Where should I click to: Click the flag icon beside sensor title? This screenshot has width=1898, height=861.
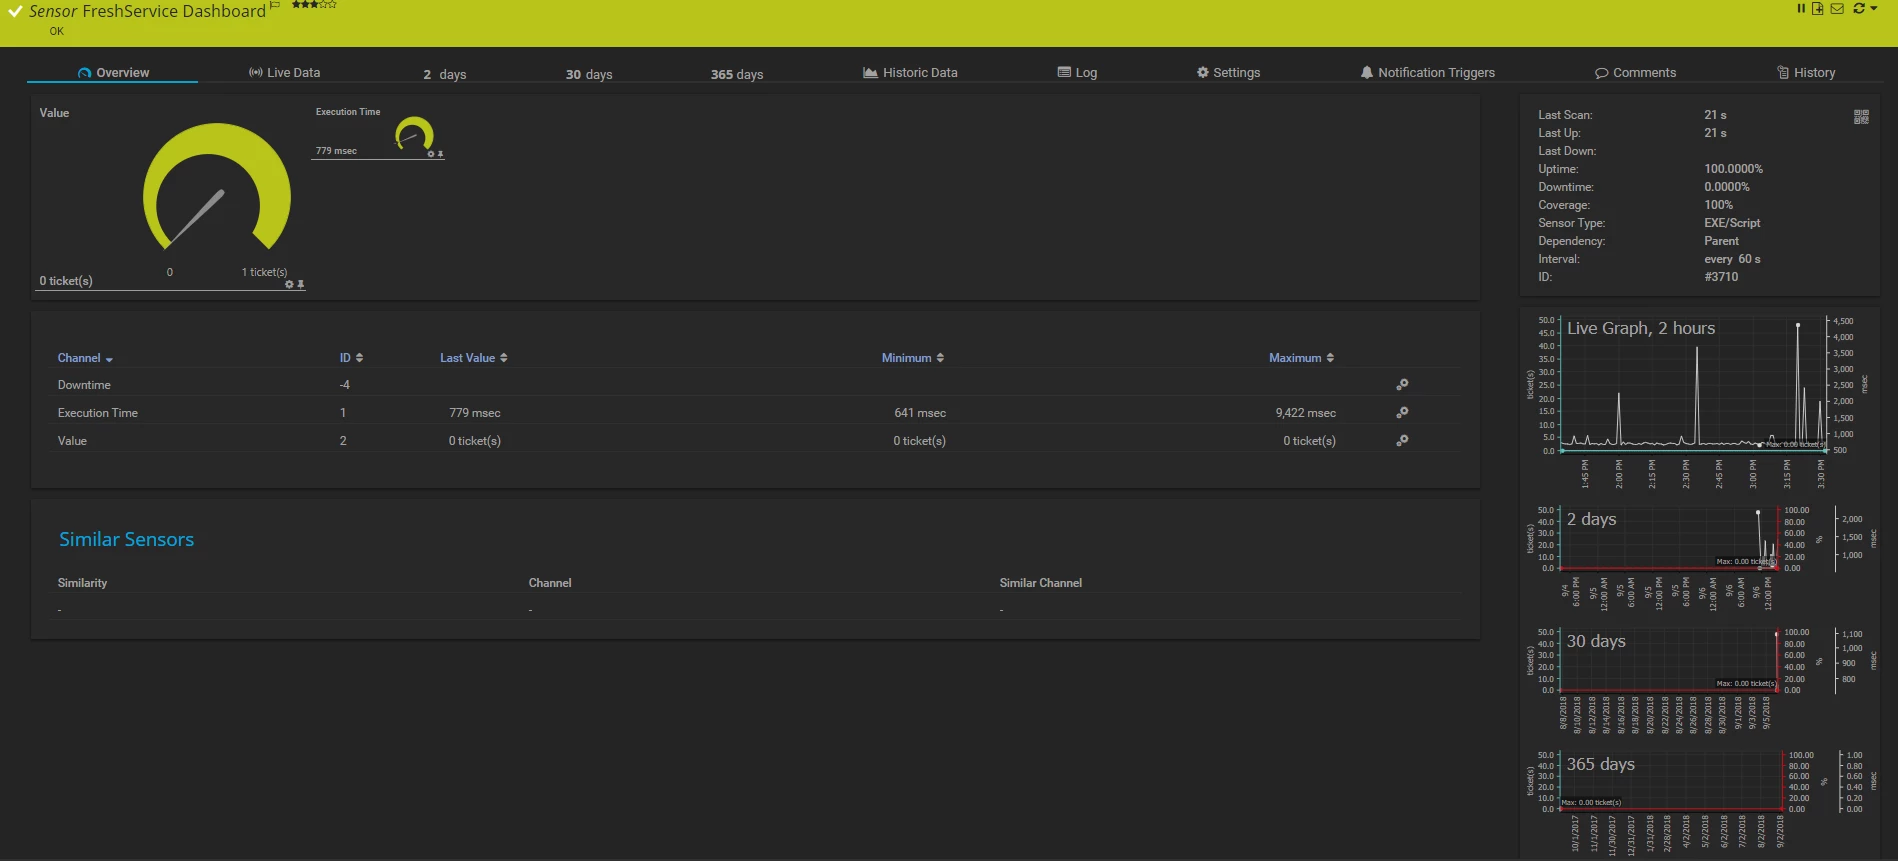pos(275,5)
